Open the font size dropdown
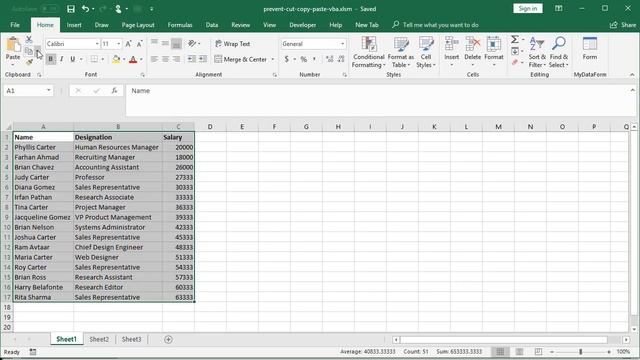Image resolution: width=640 pixels, height=360 pixels. [118, 44]
